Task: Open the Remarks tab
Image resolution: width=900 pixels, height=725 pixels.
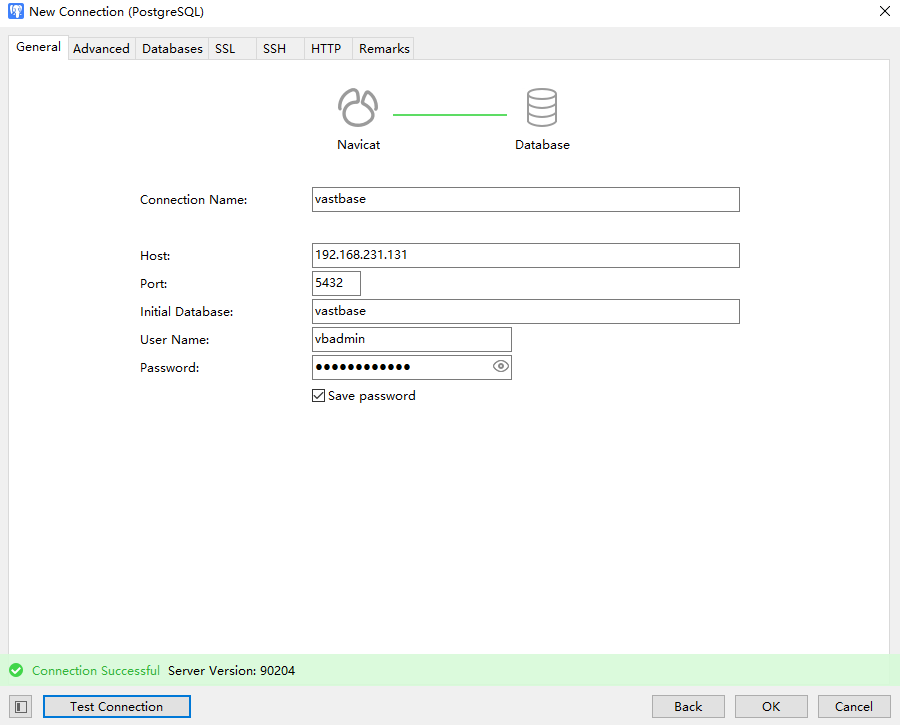Action: (383, 49)
